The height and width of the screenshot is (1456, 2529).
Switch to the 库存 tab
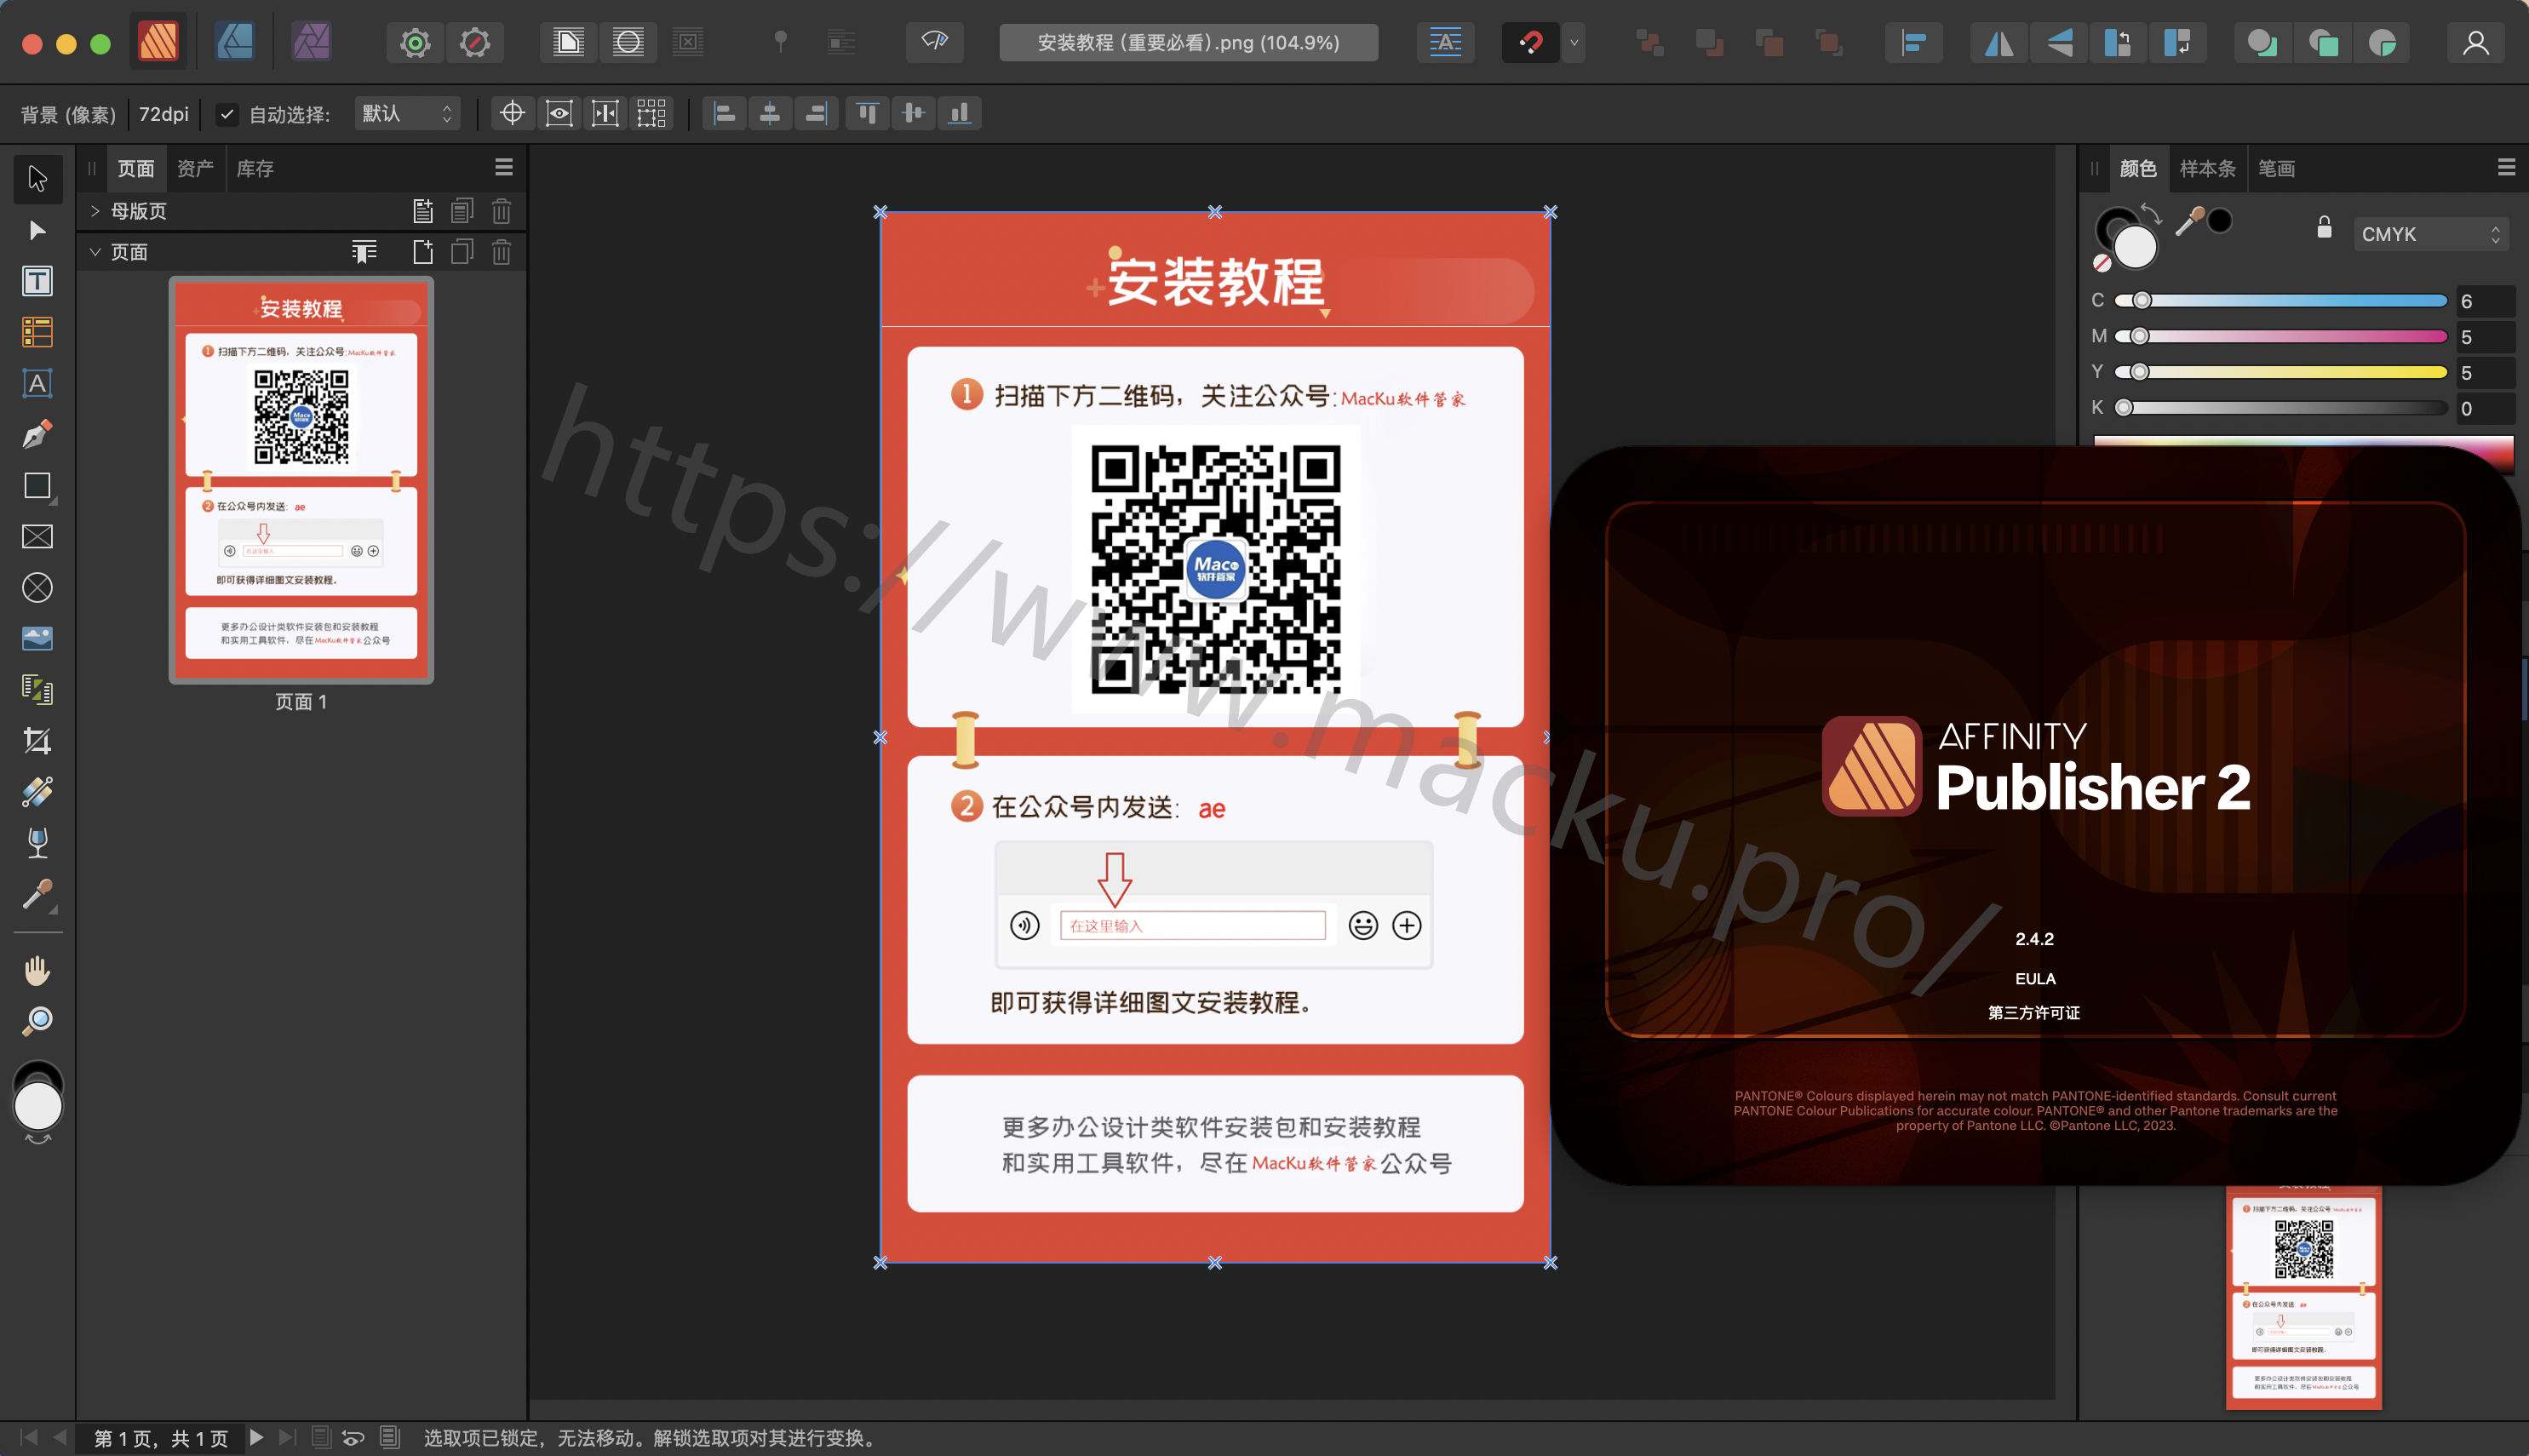point(255,169)
